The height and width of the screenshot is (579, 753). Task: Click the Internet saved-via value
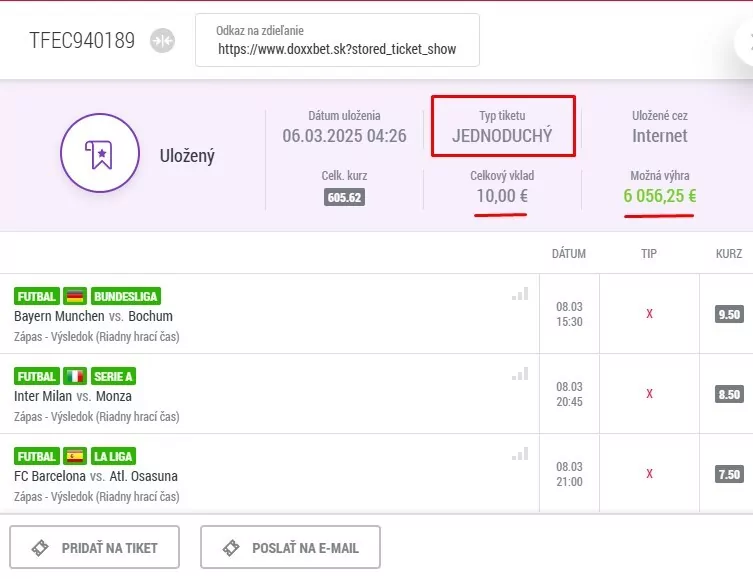[660, 136]
